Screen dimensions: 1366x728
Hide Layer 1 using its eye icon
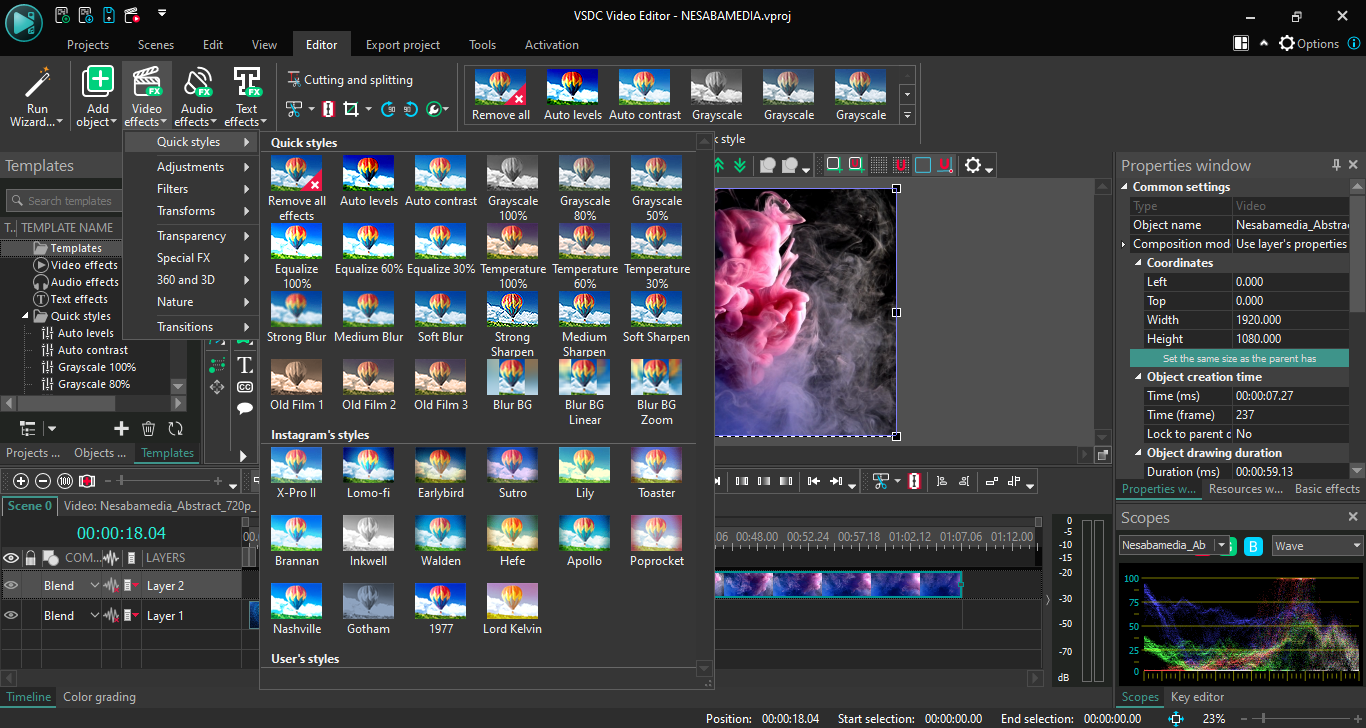12,616
